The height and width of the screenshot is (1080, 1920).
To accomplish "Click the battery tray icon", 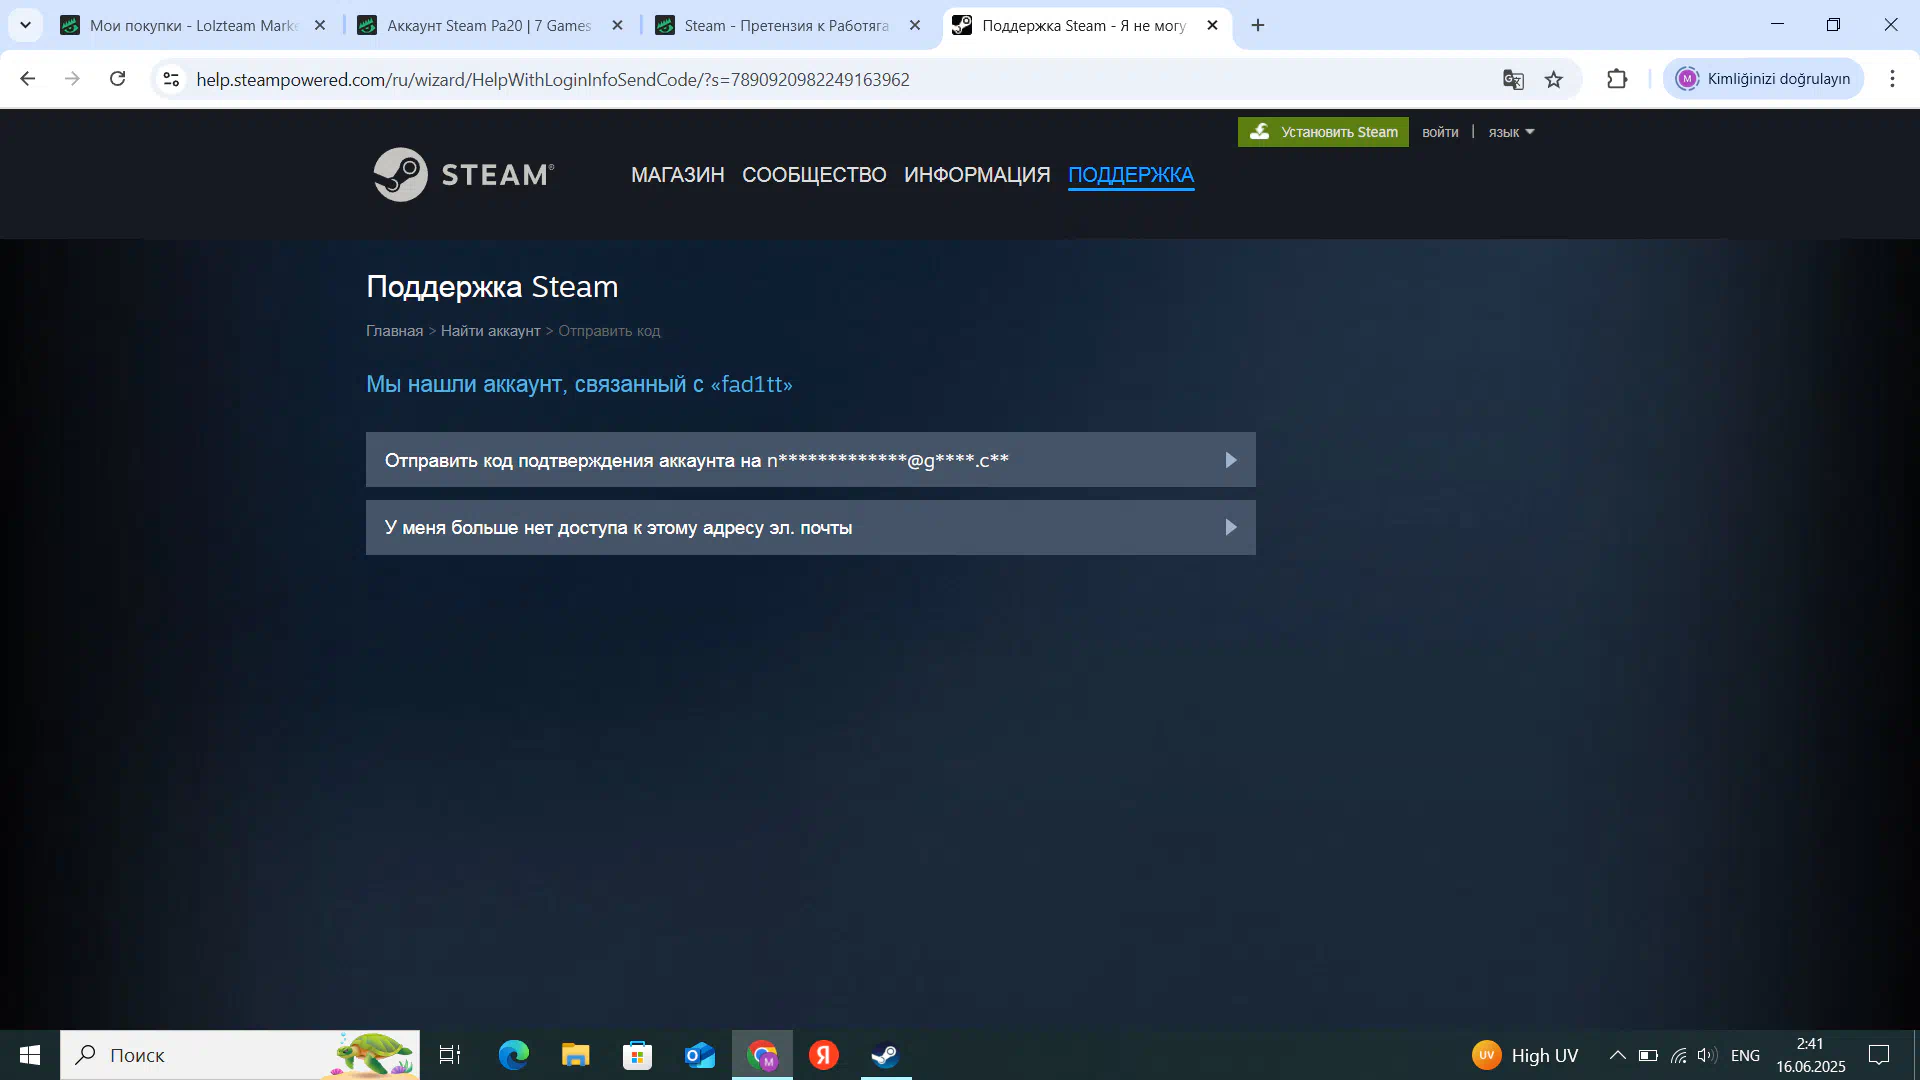I will pyautogui.click(x=1648, y=1055).
